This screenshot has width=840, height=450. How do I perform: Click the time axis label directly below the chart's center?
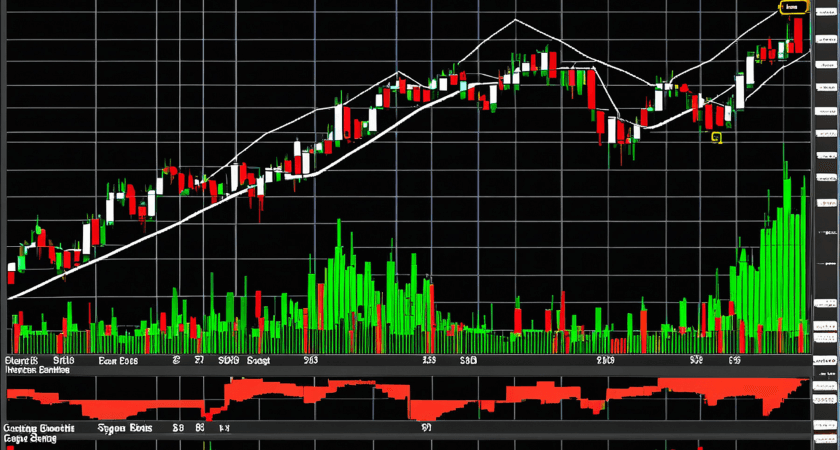429,358
